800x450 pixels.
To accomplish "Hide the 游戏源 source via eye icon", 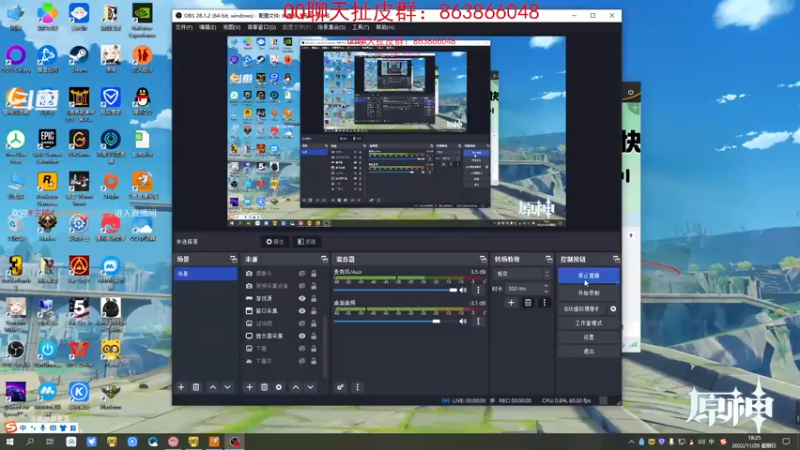I will 302,298.
